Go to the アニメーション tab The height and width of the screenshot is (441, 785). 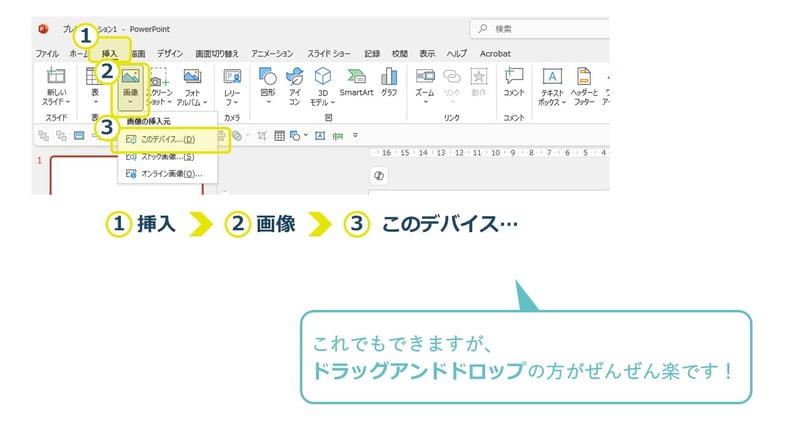(x=272, y=54)
